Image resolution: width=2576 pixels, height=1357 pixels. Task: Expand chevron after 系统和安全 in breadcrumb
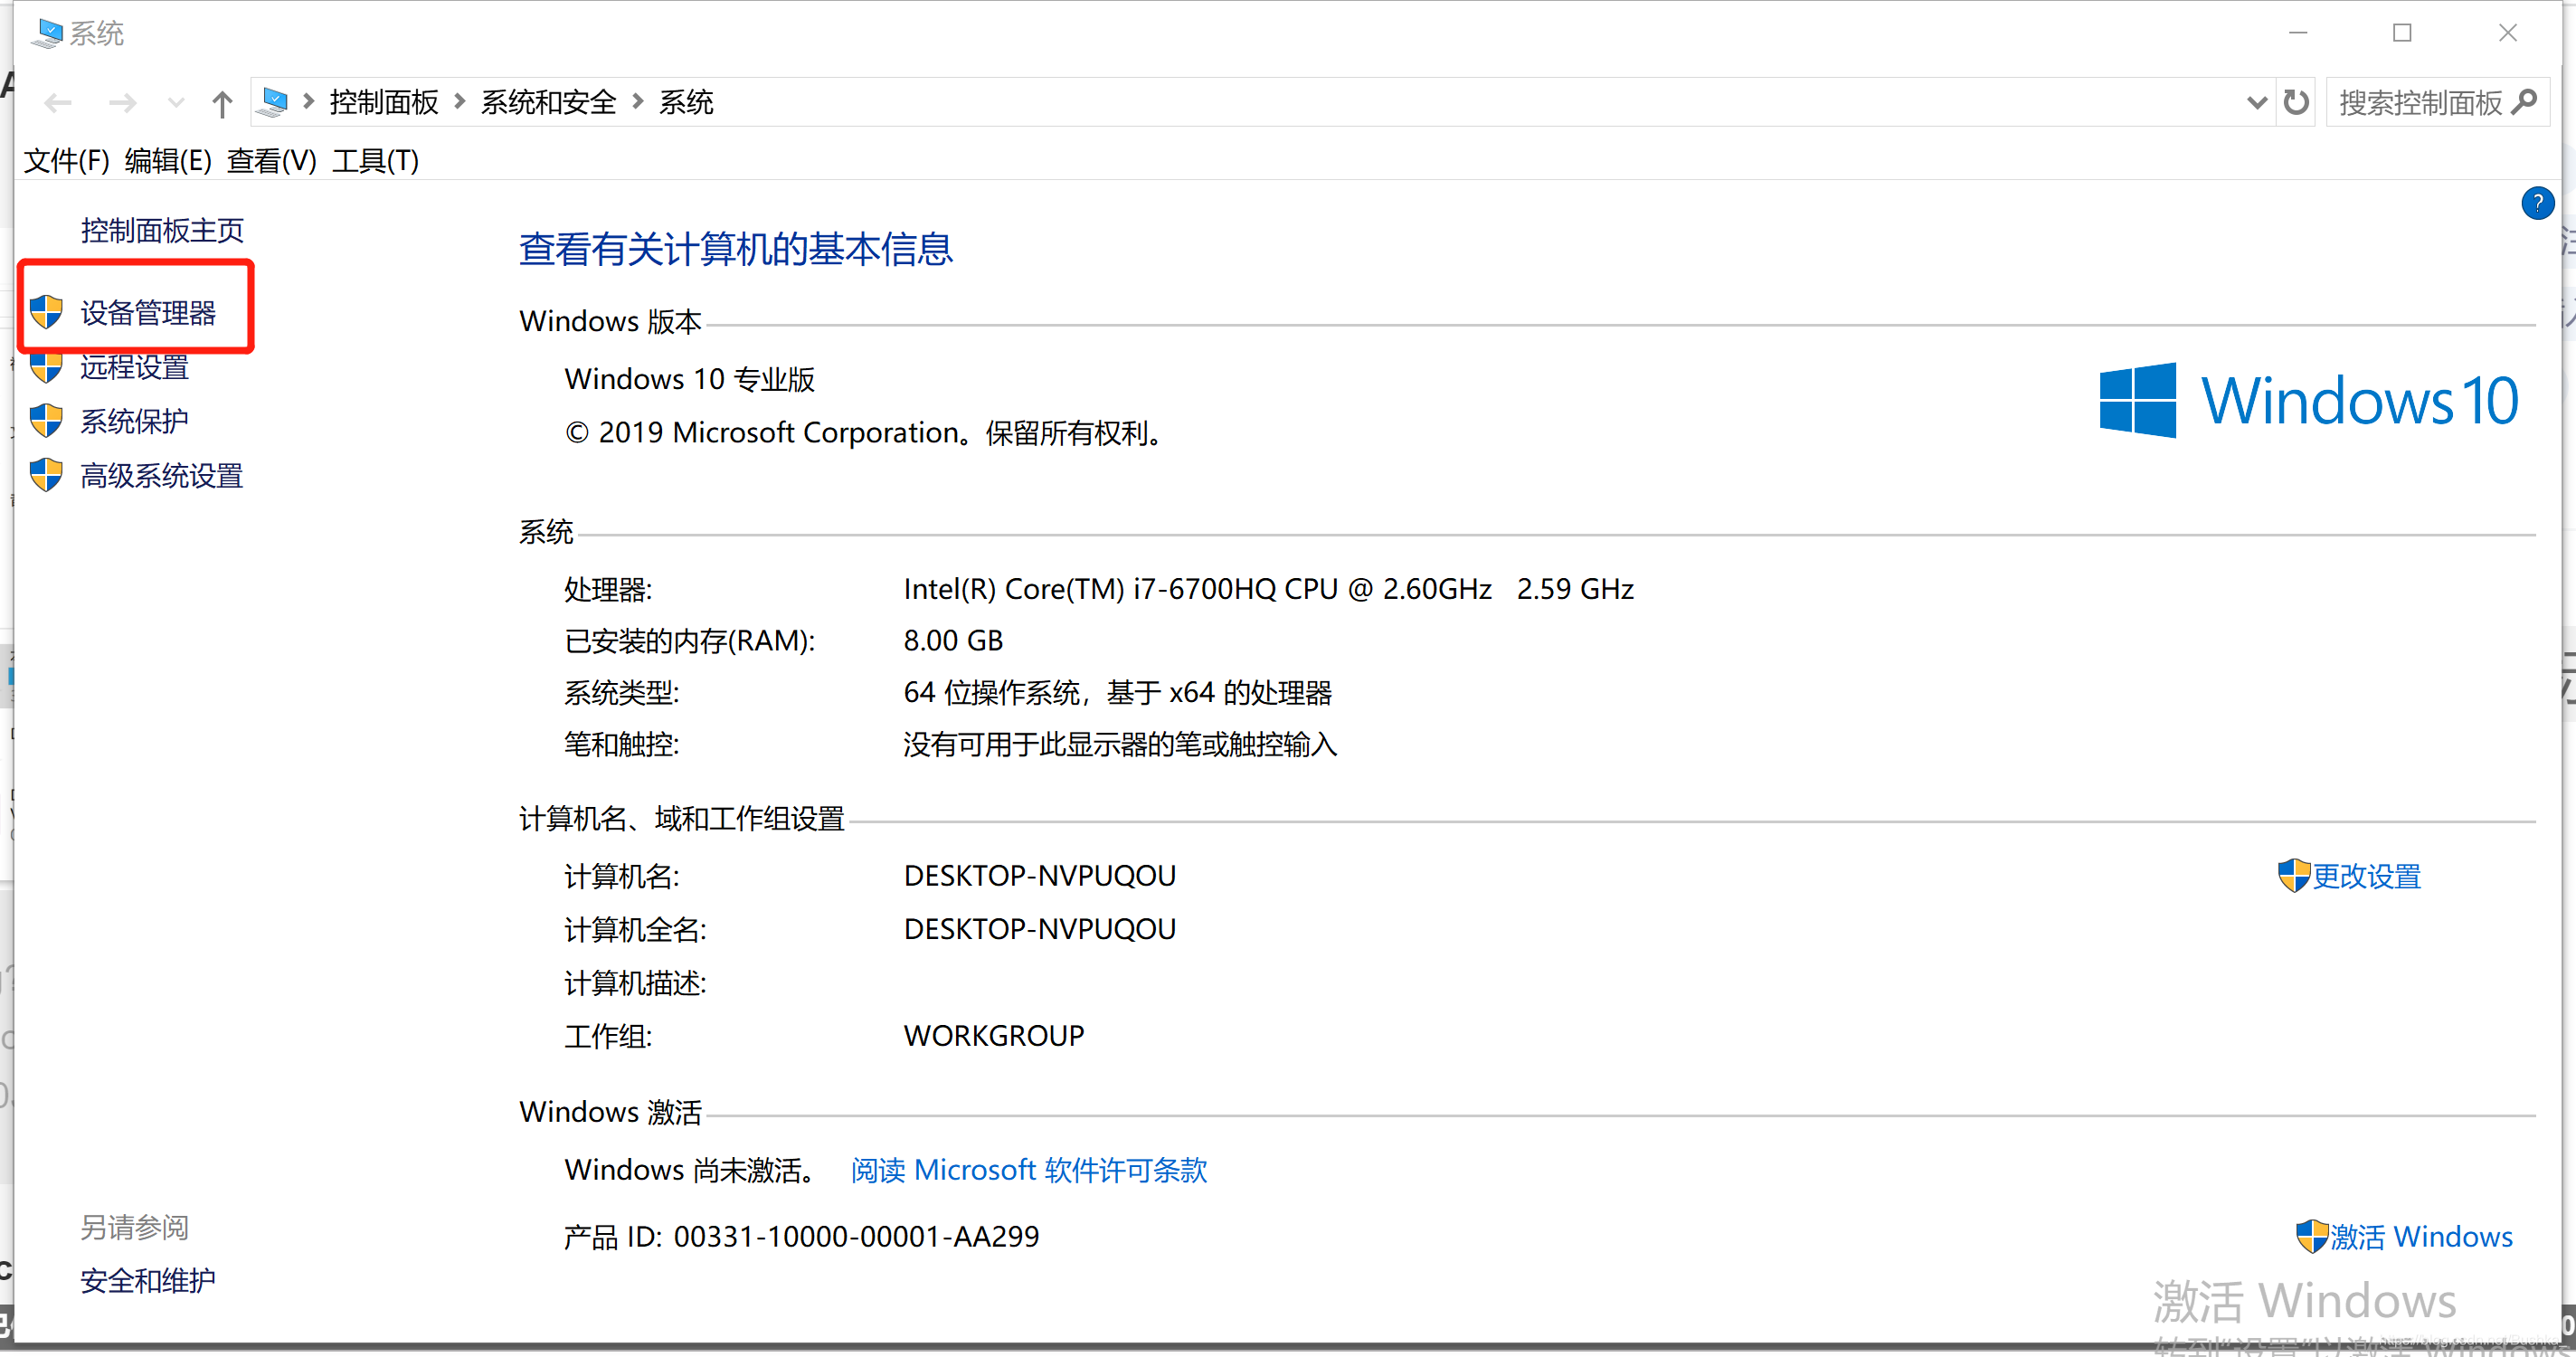pyautogui.click(x=638, y=102)
